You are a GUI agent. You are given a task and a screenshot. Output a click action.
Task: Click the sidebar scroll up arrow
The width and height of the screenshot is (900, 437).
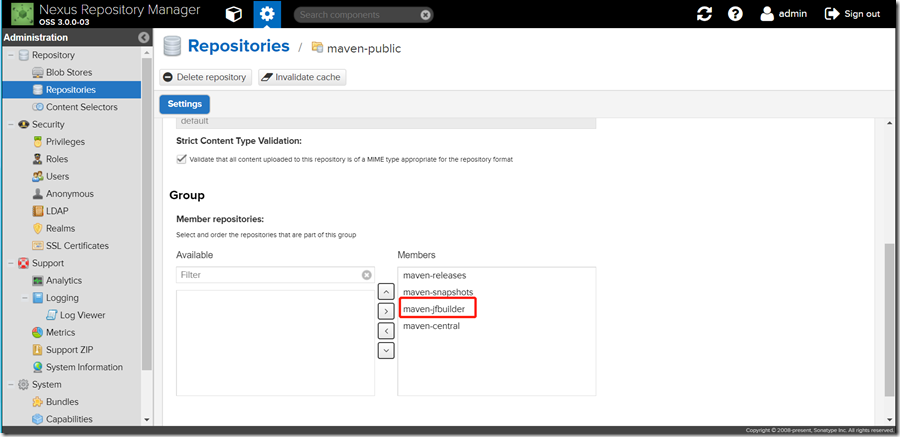coord(146,52)
